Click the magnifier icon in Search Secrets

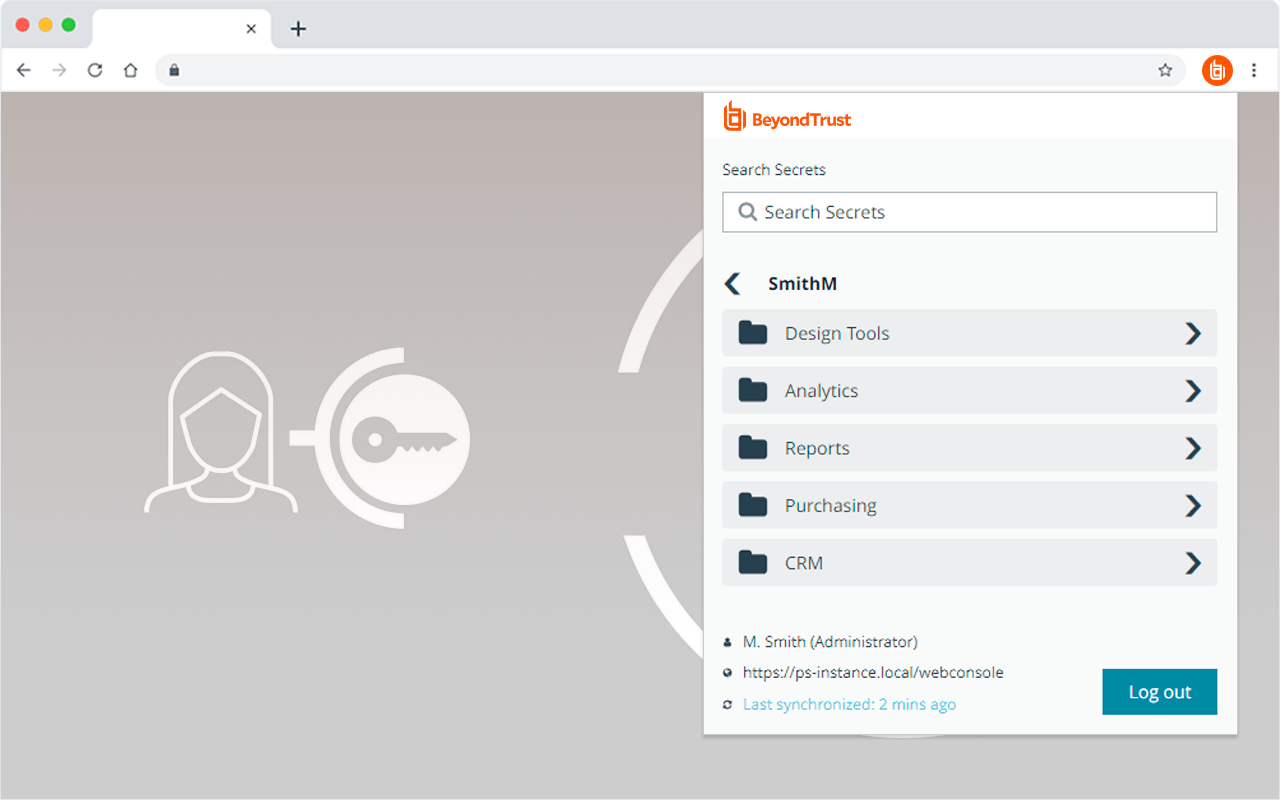(747, 212)
